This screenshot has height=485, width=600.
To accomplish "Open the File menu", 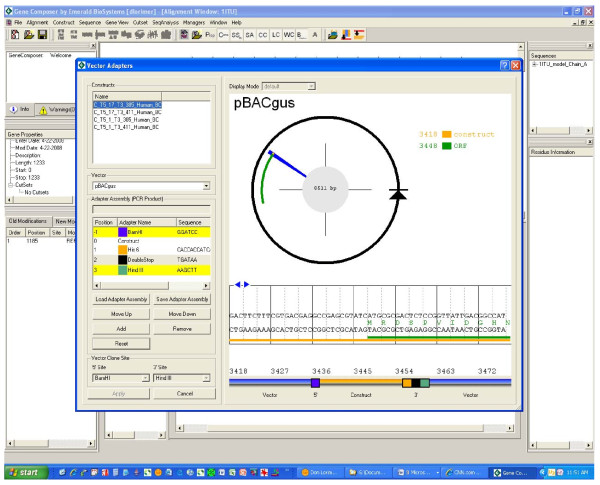I will tap(16, 23).
